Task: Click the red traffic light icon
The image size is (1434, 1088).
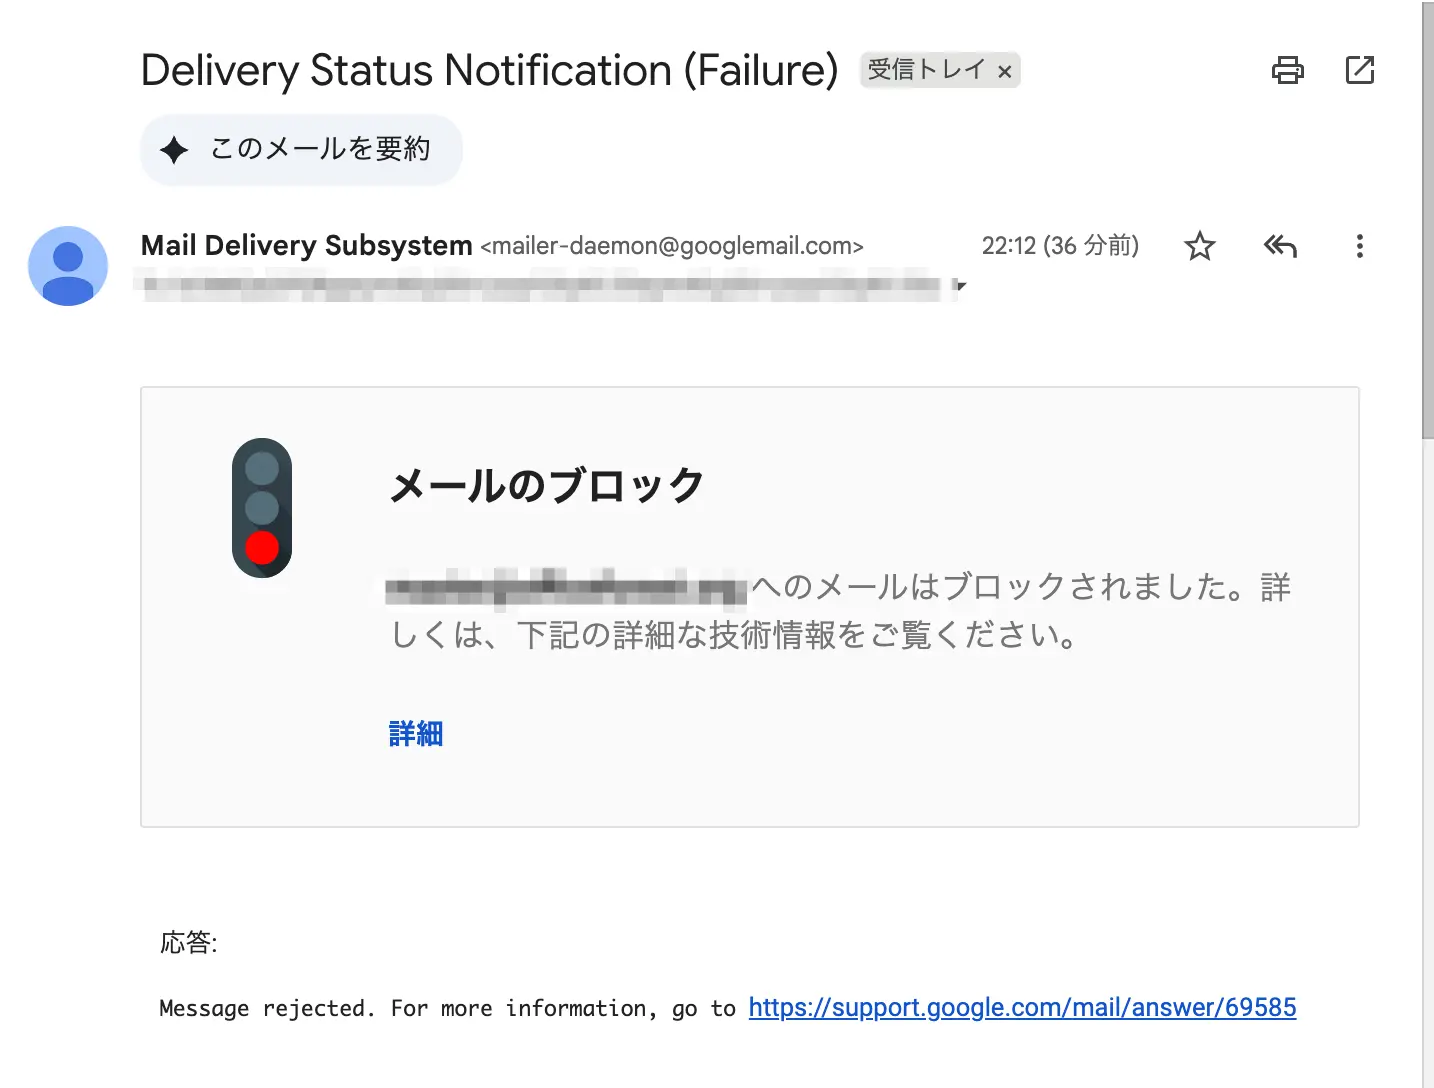Action: [262, 508]
